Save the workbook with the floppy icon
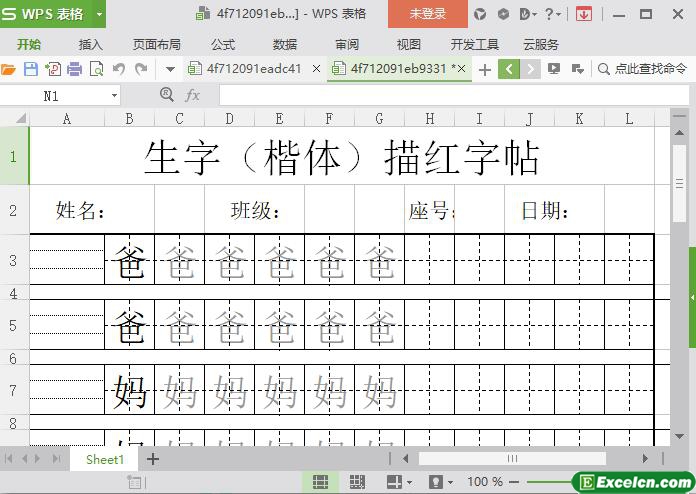 [x=31, y=69]
